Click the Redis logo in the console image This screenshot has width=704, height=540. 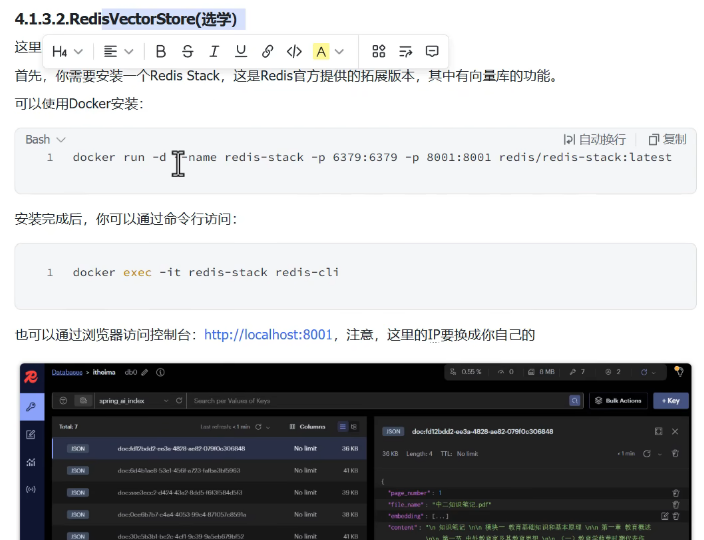coord(31,377)
